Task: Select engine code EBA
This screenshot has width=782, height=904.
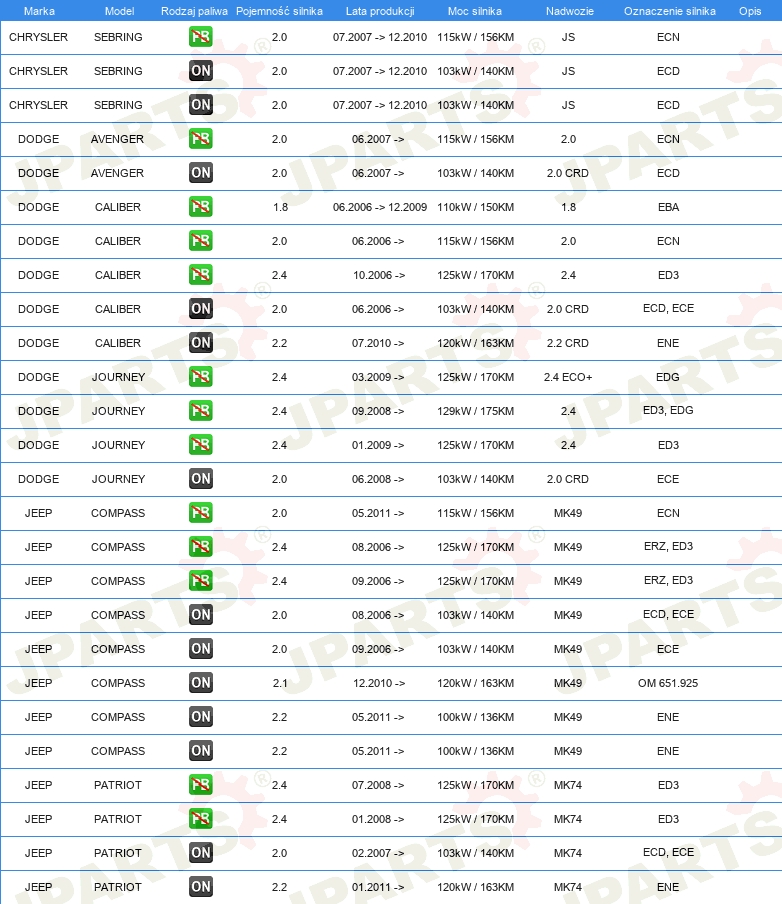Action: coord(668,207)
